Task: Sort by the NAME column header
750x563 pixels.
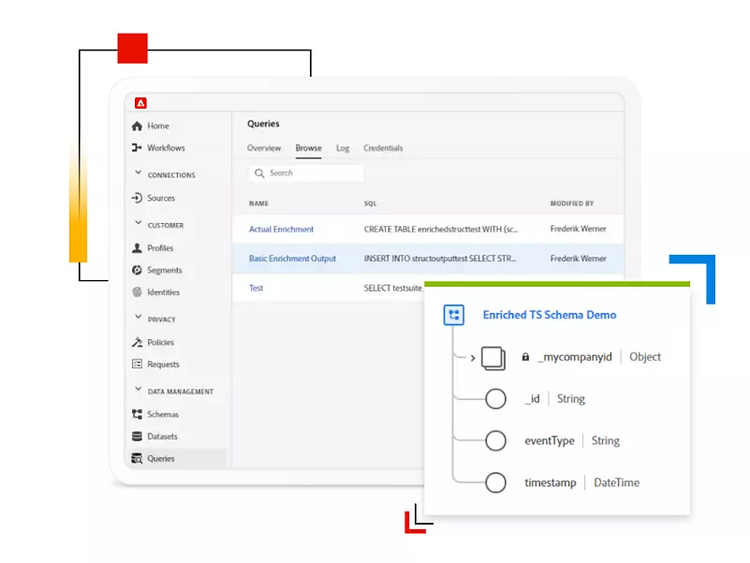Action: pyautogui.click(x=259, y=203)
